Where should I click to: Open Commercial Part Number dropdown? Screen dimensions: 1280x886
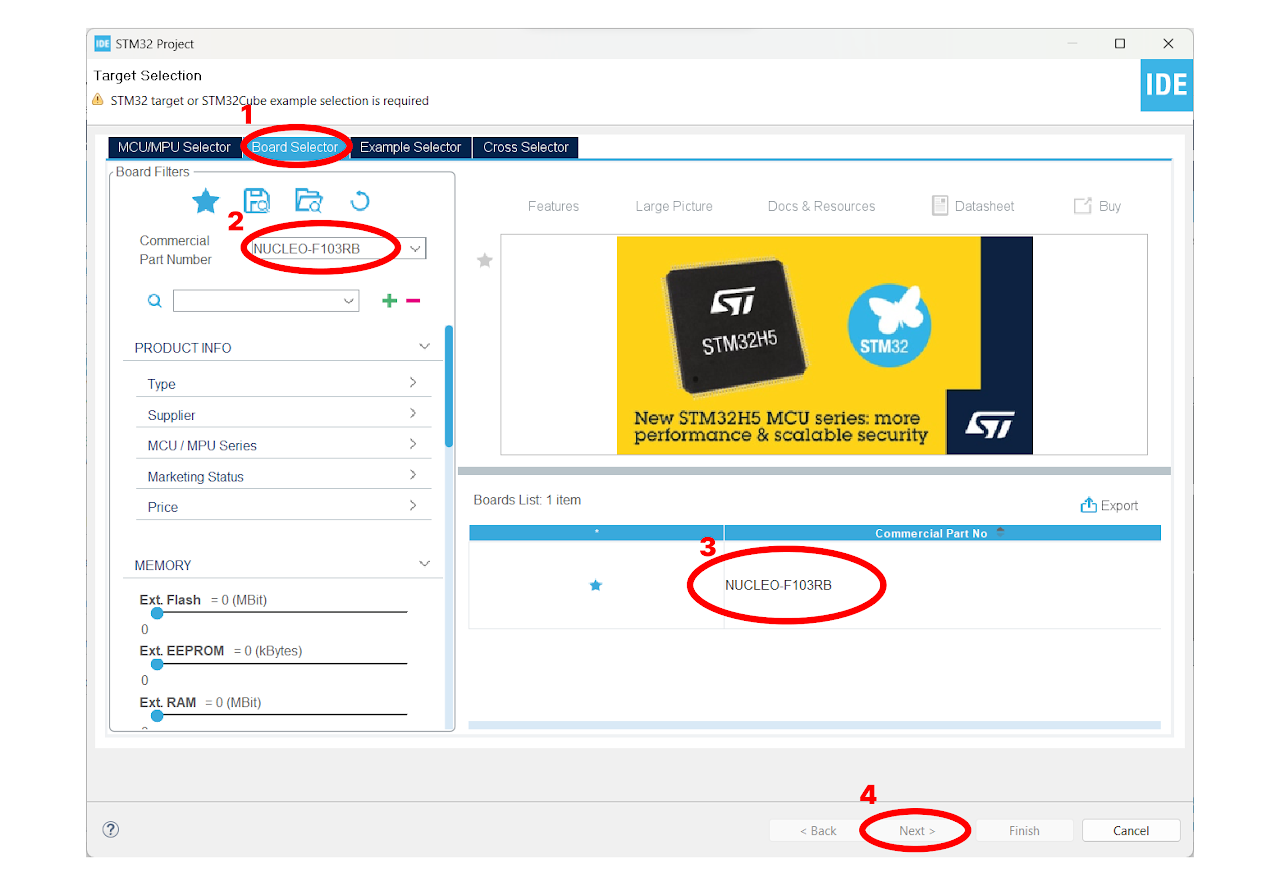pos(416,248)
